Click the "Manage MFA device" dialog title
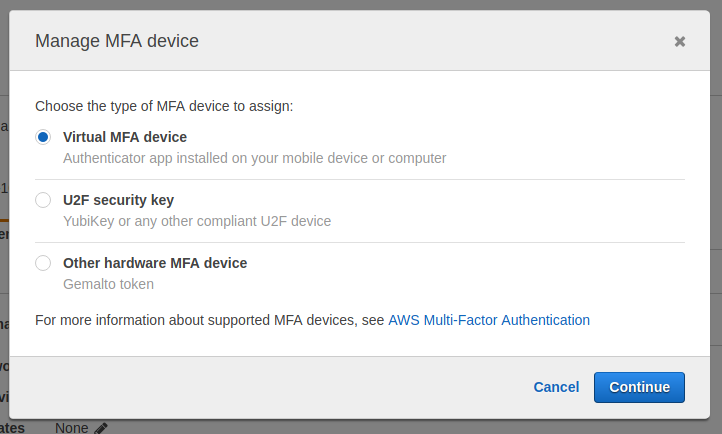 [x=117, y=41]
